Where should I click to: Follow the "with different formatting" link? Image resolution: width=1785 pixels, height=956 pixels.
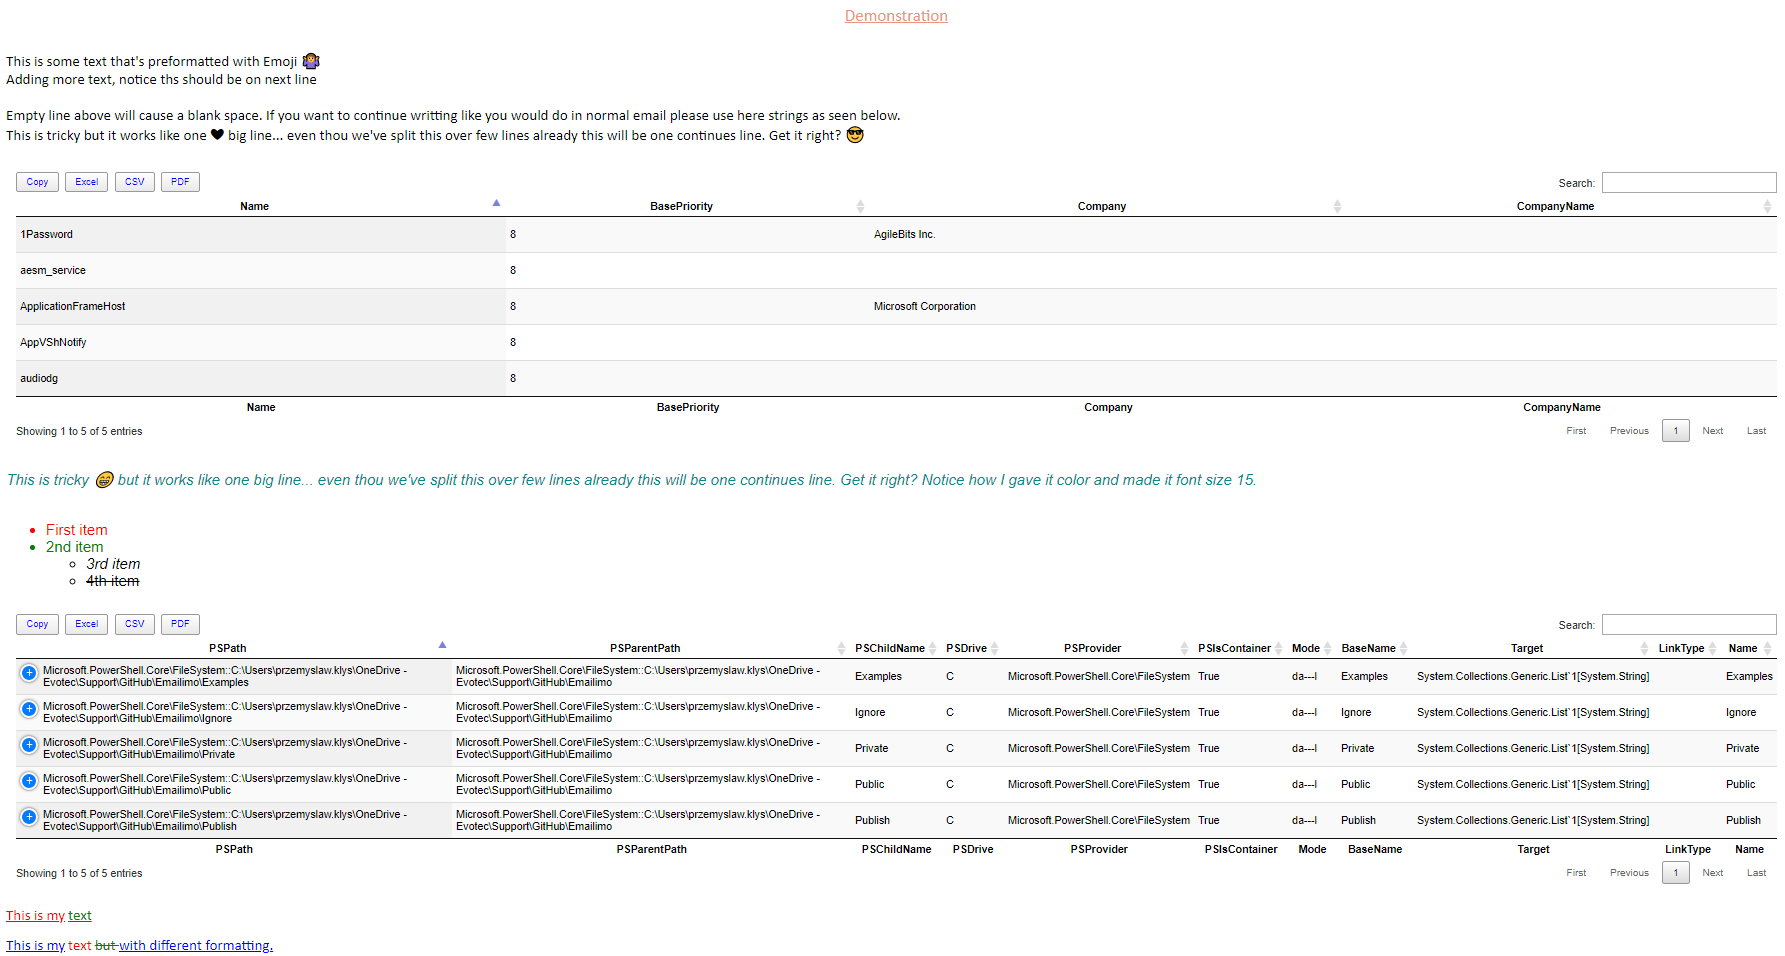[x=196, y=945]
